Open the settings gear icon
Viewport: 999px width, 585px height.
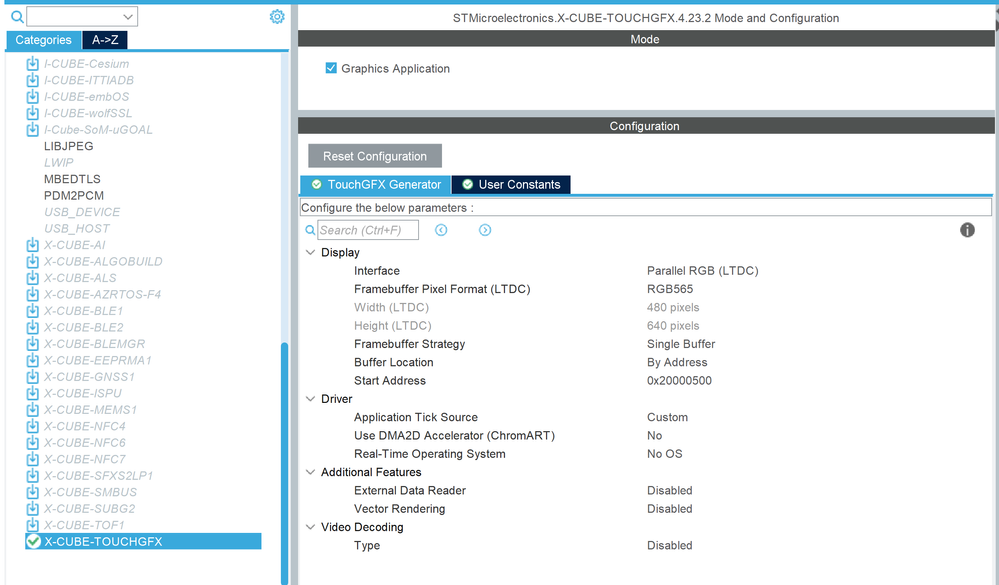point(277,17)
